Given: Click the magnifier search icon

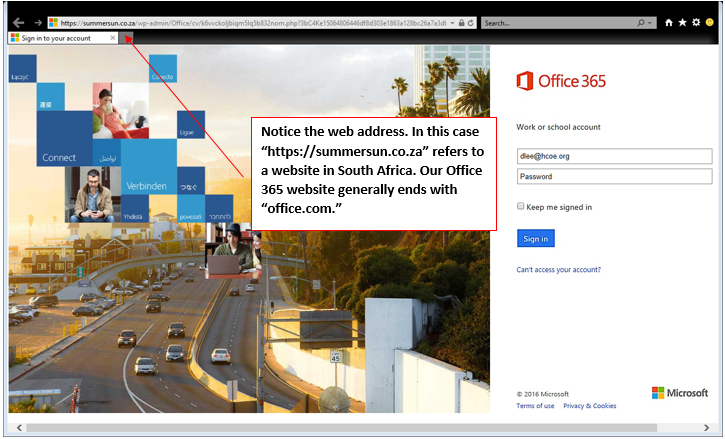Looking at the screenshot, I should (x=641, y=23).
